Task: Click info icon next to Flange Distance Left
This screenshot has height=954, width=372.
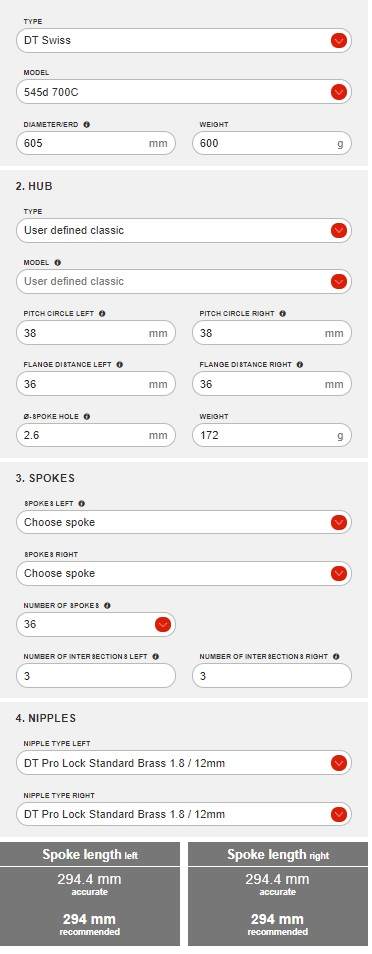Action: [119, 365]
